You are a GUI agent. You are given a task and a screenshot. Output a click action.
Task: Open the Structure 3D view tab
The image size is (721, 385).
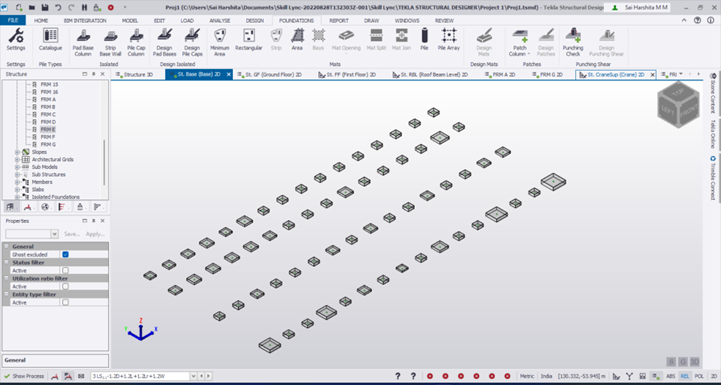(x=135, y=75)
